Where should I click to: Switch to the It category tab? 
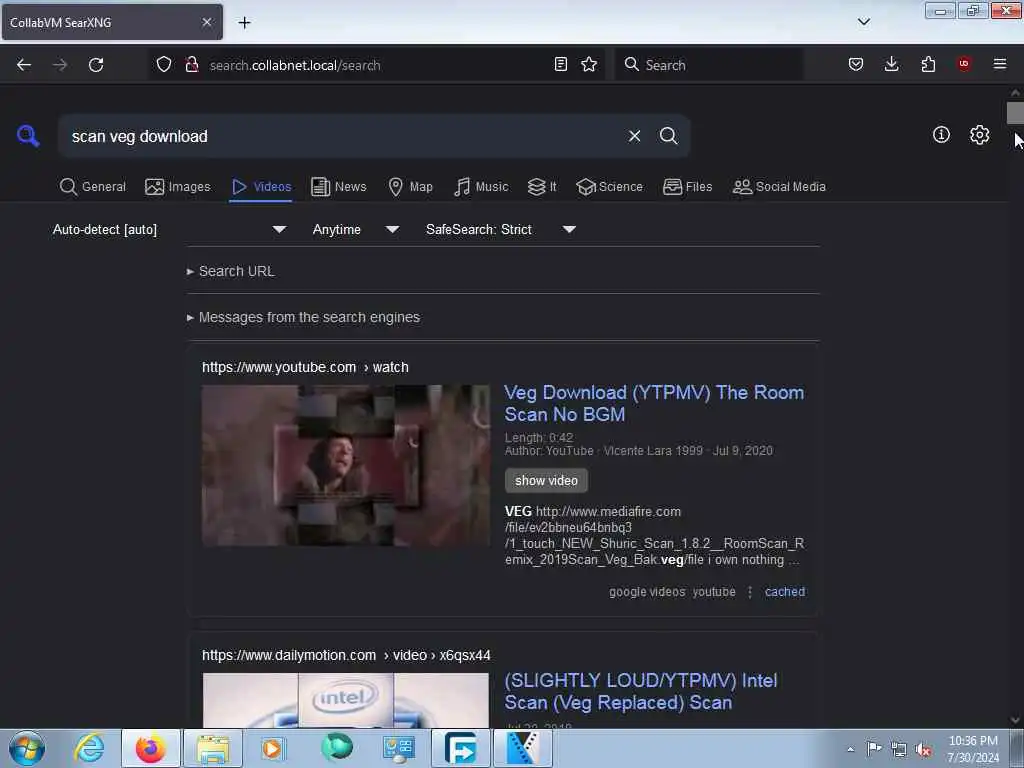click(542, 187)
